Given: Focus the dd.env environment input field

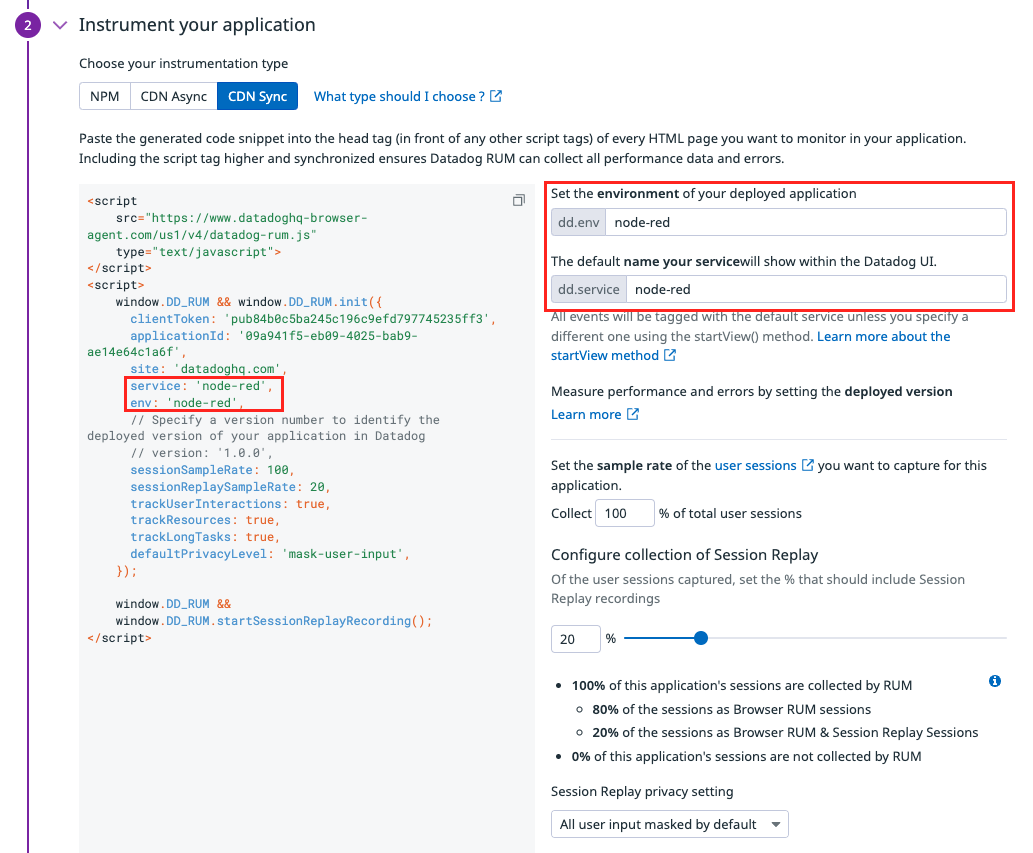Looking at the screenshot, I should [806, 222].
